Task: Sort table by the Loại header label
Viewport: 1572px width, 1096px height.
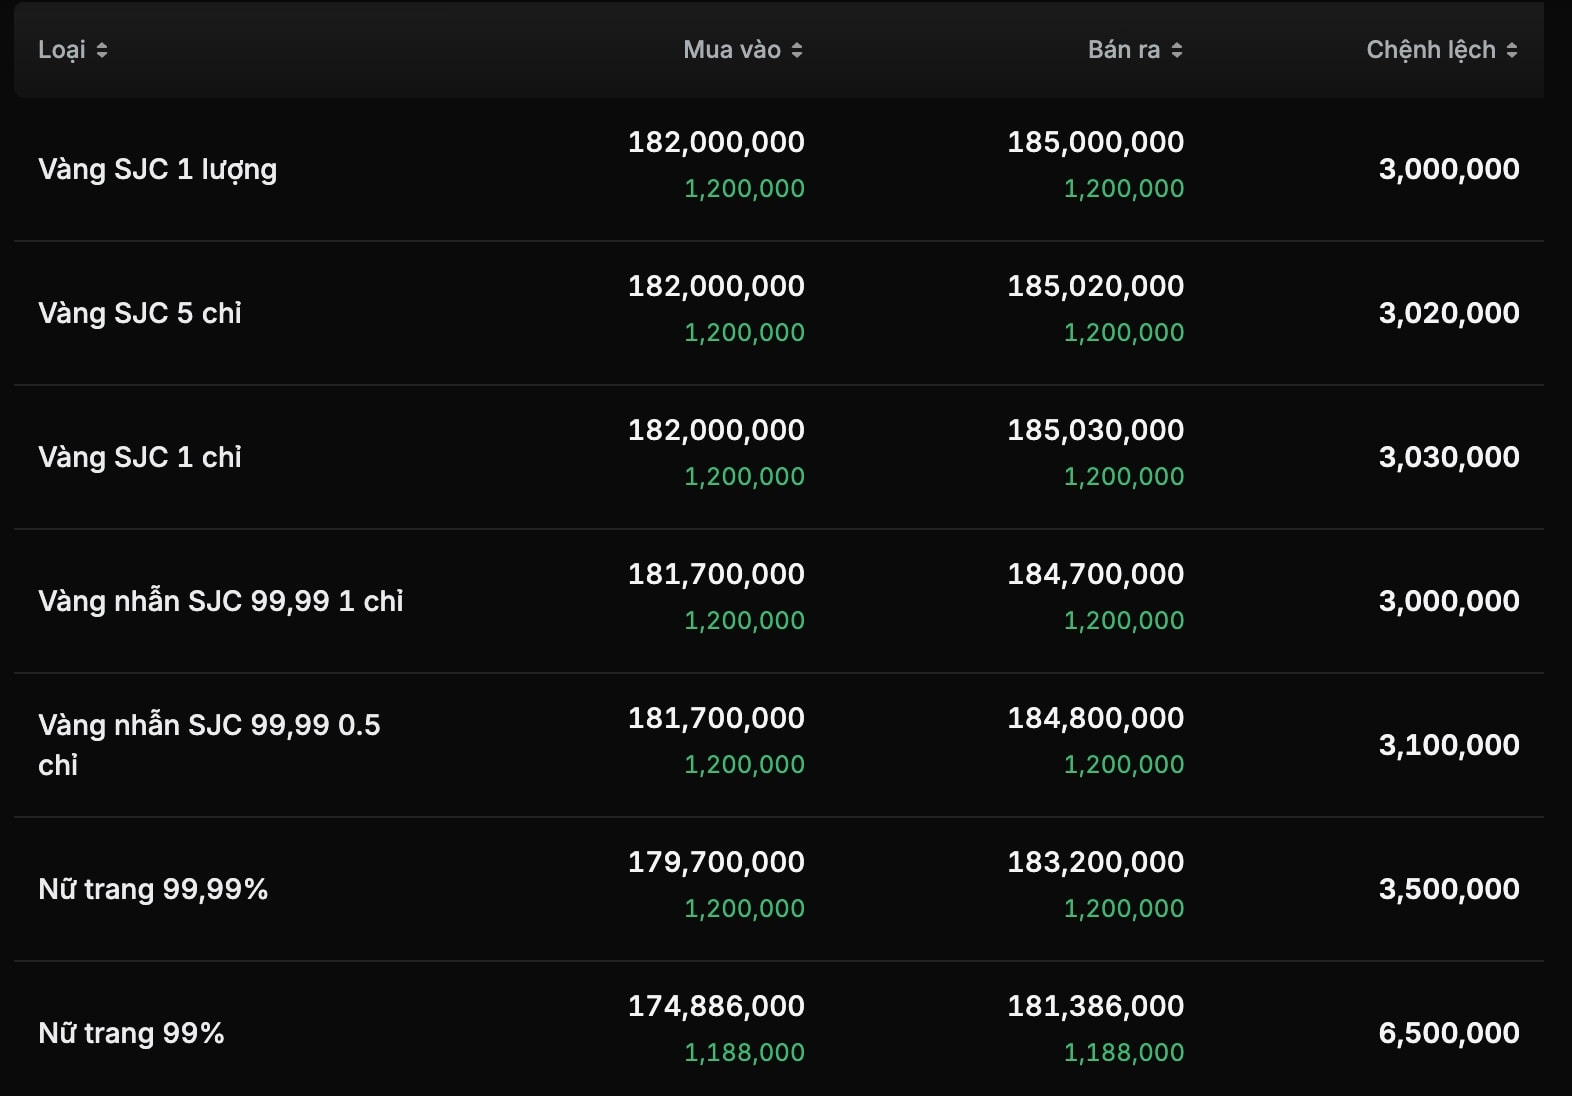Action: 61,50
